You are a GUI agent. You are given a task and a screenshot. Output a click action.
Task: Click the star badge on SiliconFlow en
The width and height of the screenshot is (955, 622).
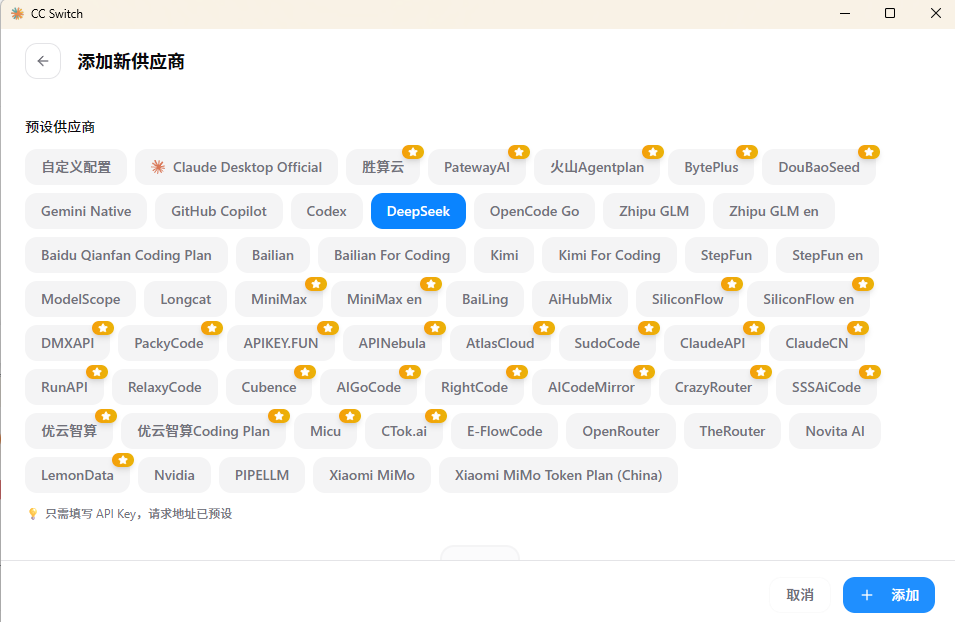tap(863, 284)
